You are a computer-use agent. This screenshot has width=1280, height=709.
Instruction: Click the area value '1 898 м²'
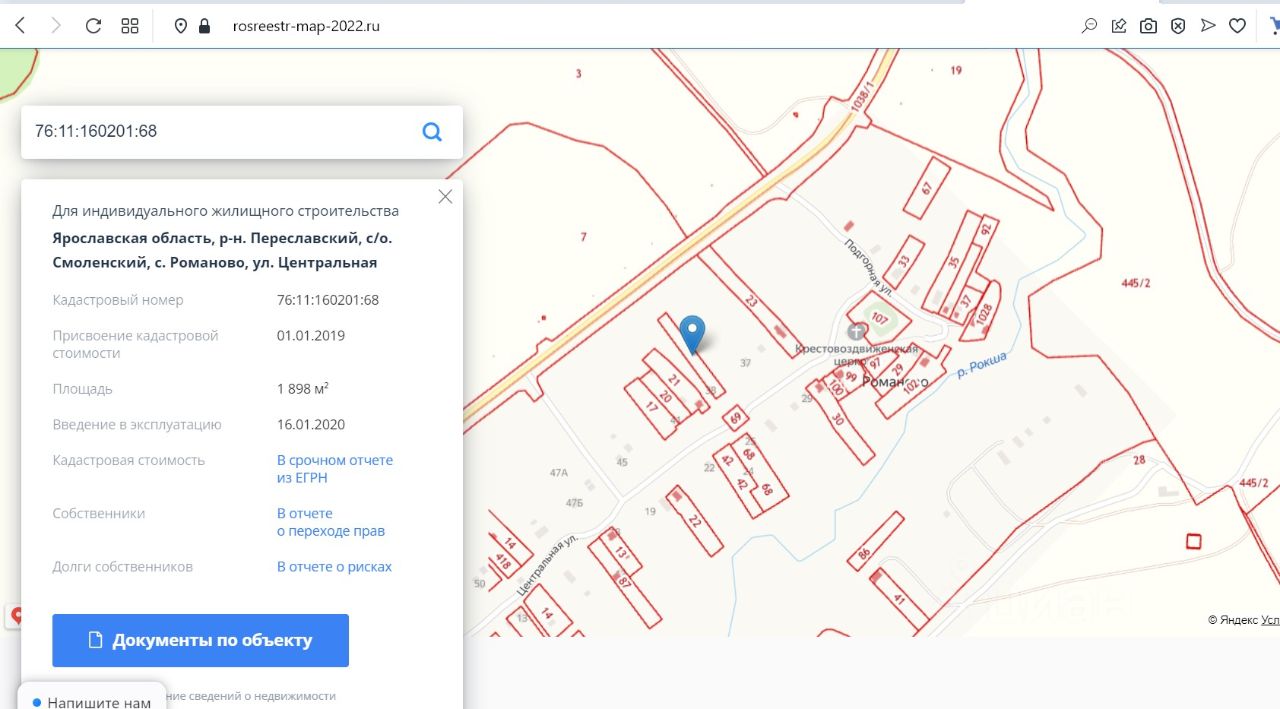coord(303,389)
